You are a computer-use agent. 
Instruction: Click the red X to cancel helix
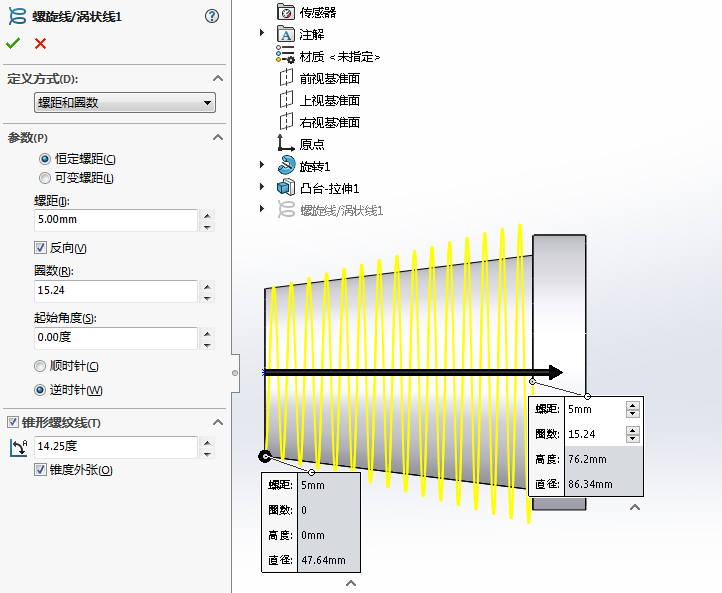(x=40, y=43)
